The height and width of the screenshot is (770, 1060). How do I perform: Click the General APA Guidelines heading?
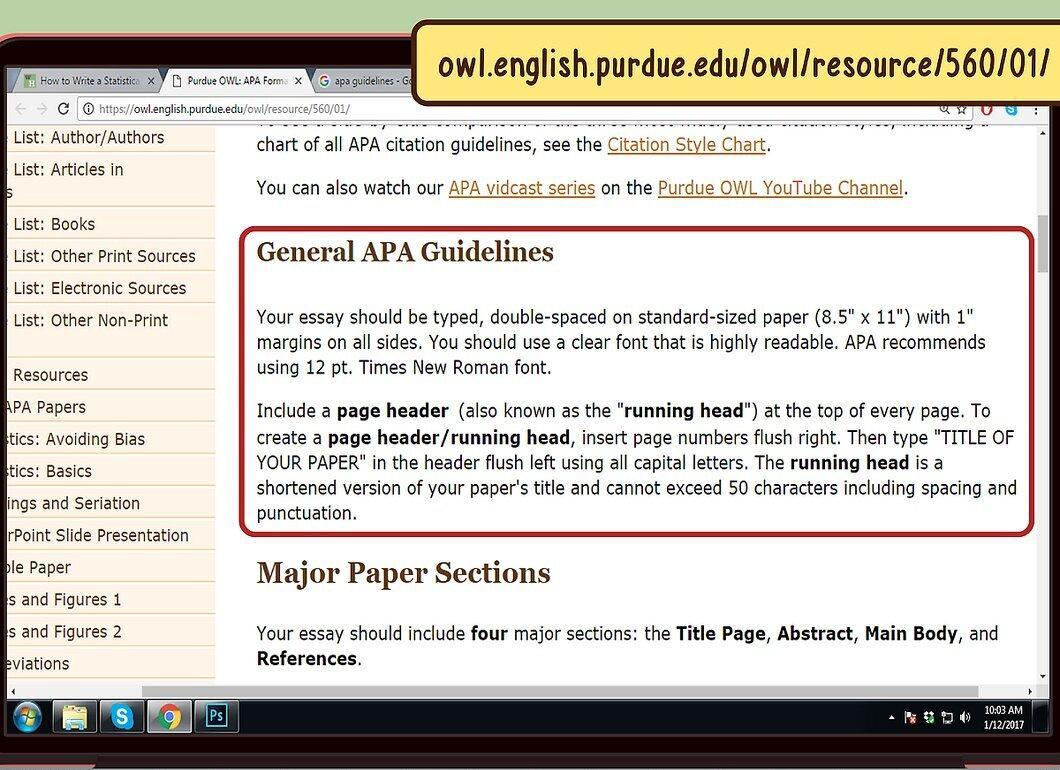point(405,252)
